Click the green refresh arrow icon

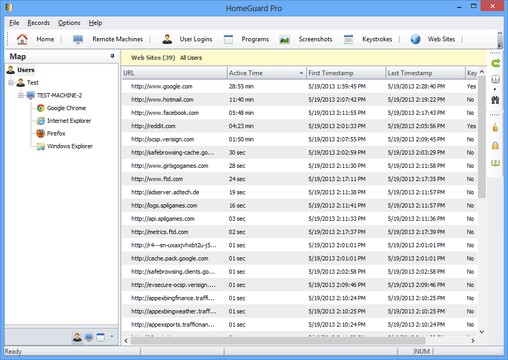[x=496, y=63]
